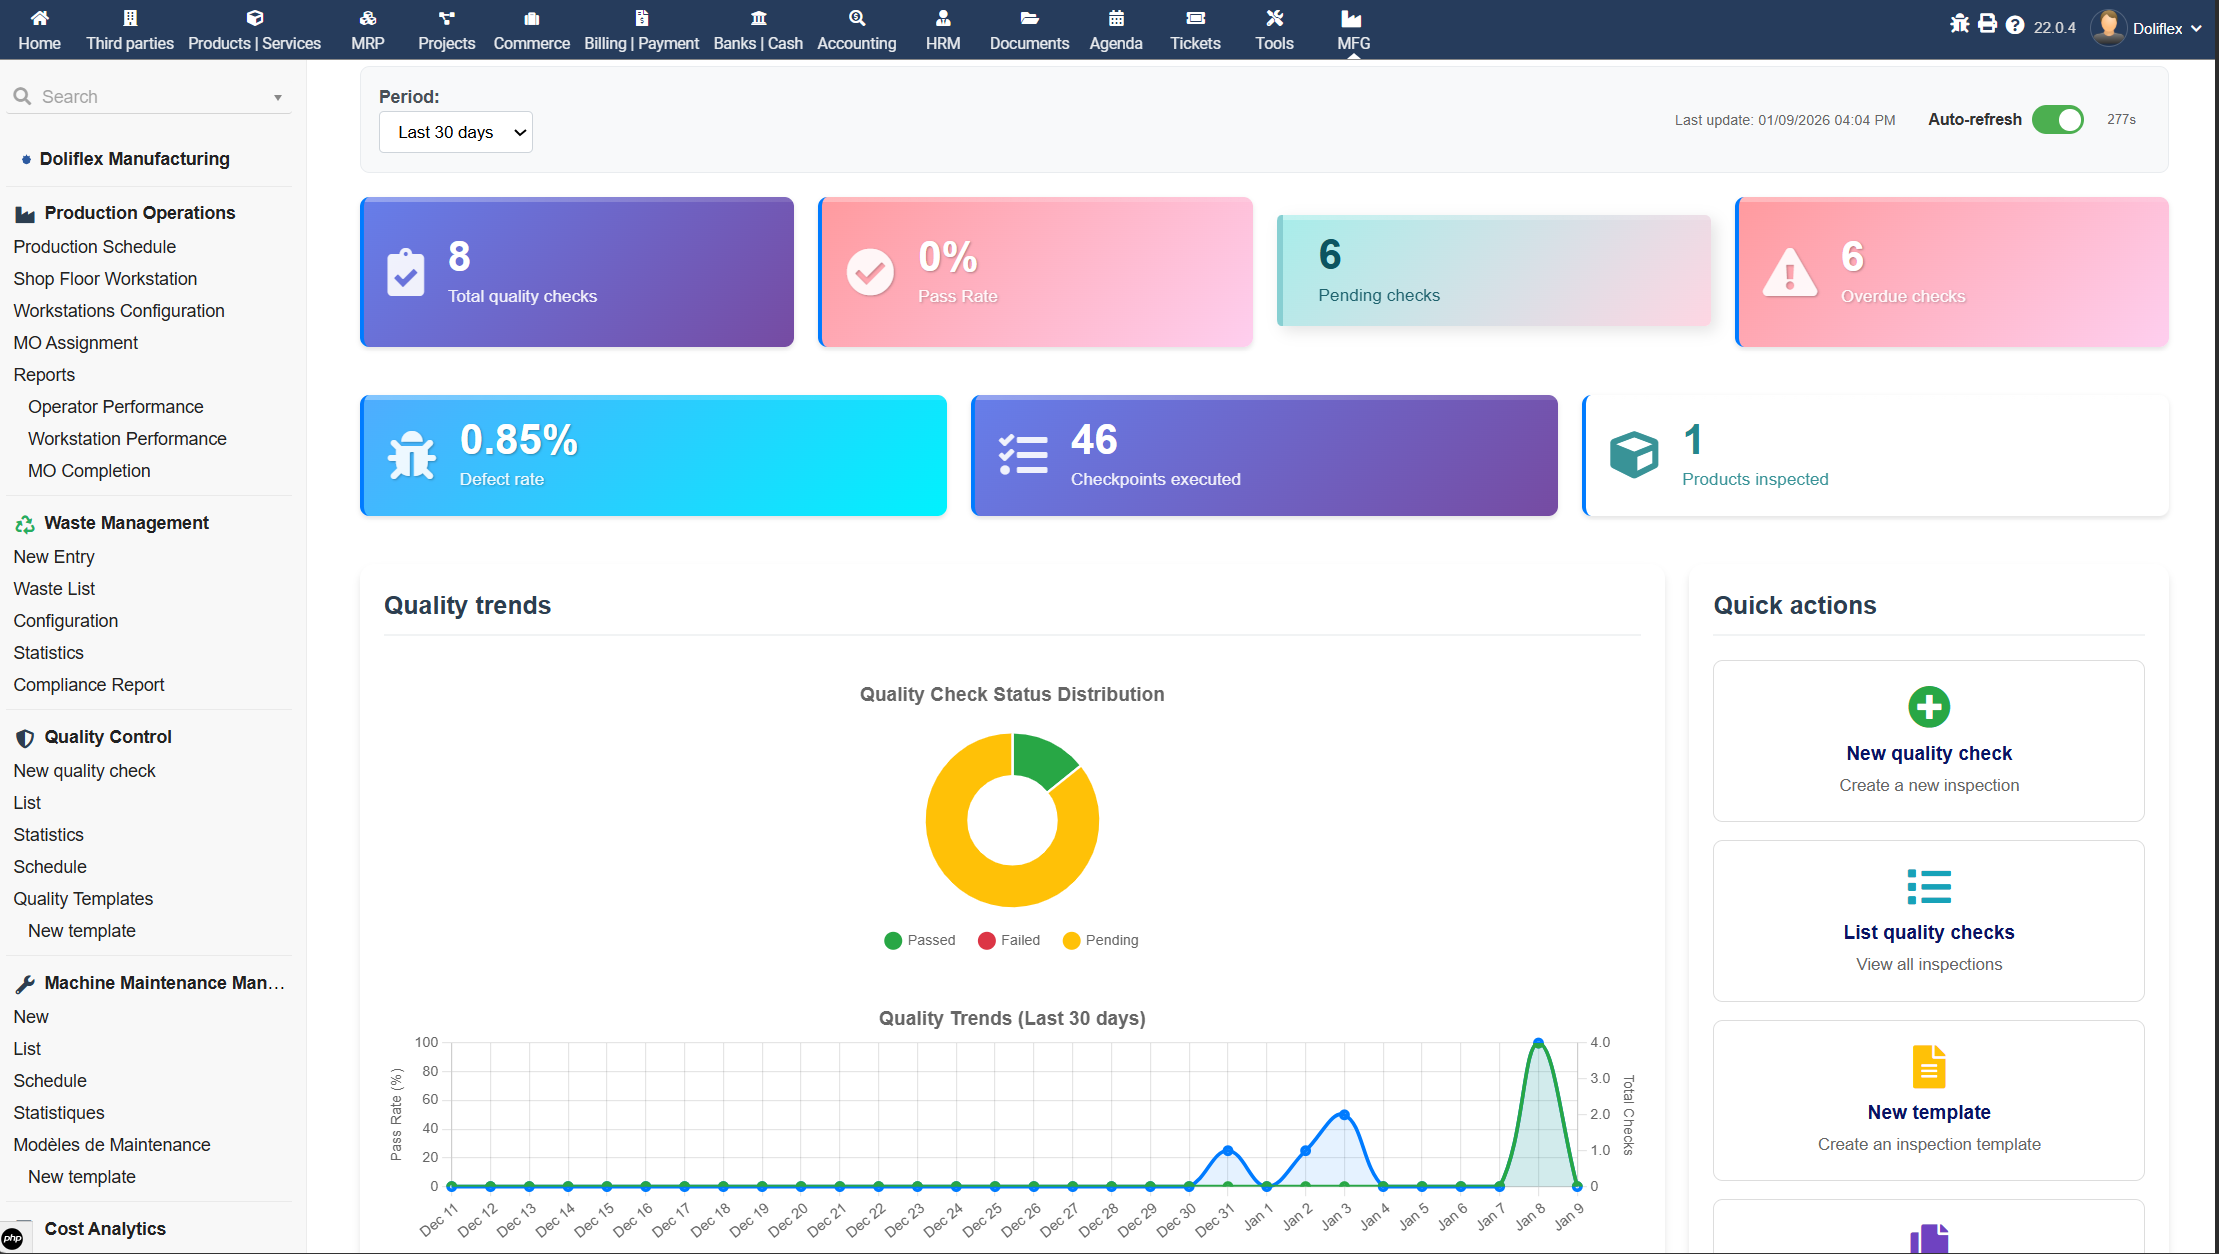Screen dimensions: 2219x1254
Task: Open the search box dropdown arrow
Action: [277, 98]
